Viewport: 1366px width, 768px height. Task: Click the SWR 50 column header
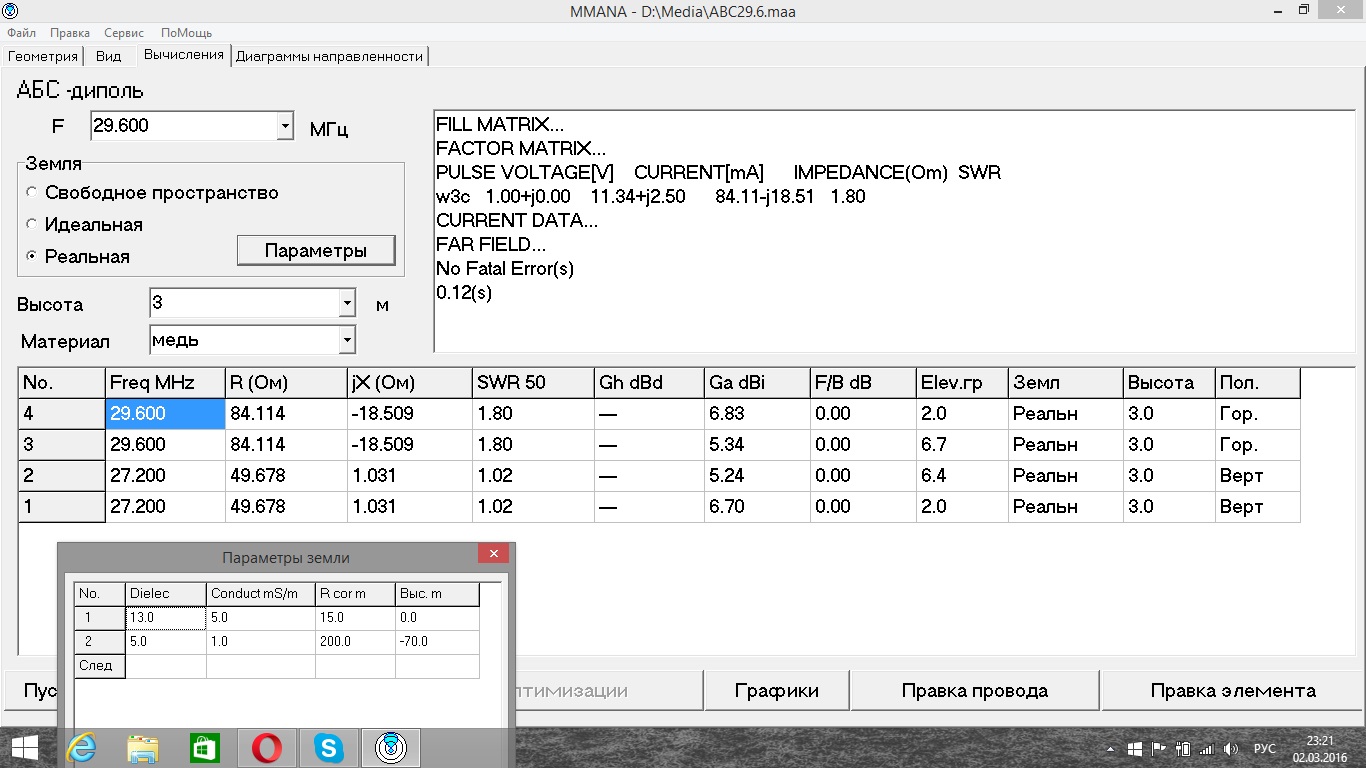click(533, 383)
